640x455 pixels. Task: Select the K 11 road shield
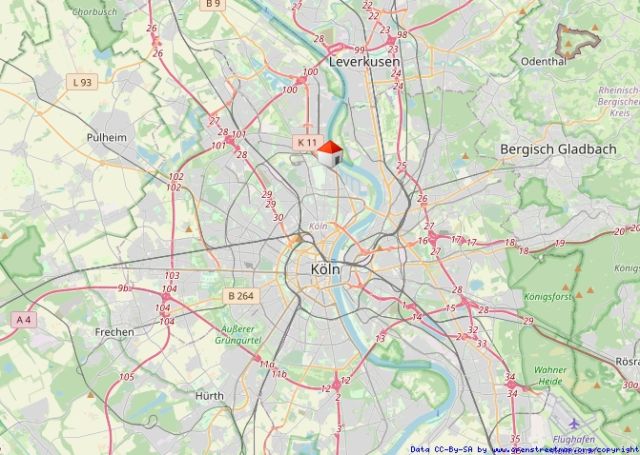point(307,142)
